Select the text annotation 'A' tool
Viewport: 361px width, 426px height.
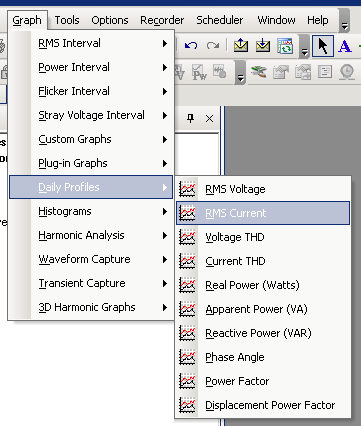tap(345, 46)
